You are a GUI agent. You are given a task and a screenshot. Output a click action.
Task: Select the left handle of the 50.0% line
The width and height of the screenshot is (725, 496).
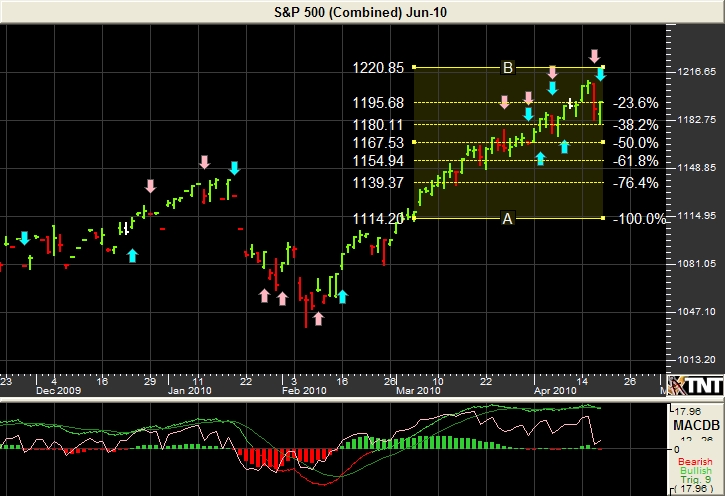(414, 142)
